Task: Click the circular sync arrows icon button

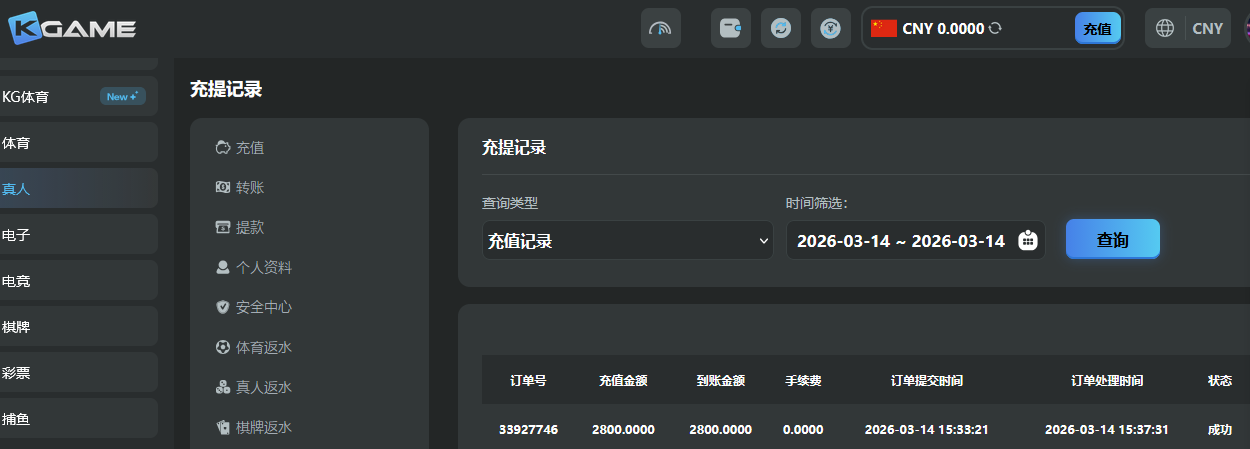Action: [x=780, y=28]
